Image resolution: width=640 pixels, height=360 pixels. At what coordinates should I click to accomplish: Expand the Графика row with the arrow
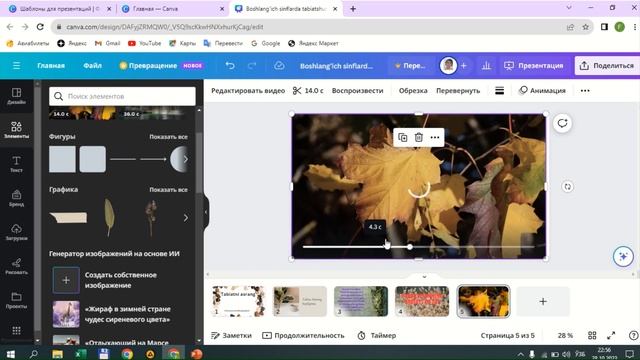[186, 218]
